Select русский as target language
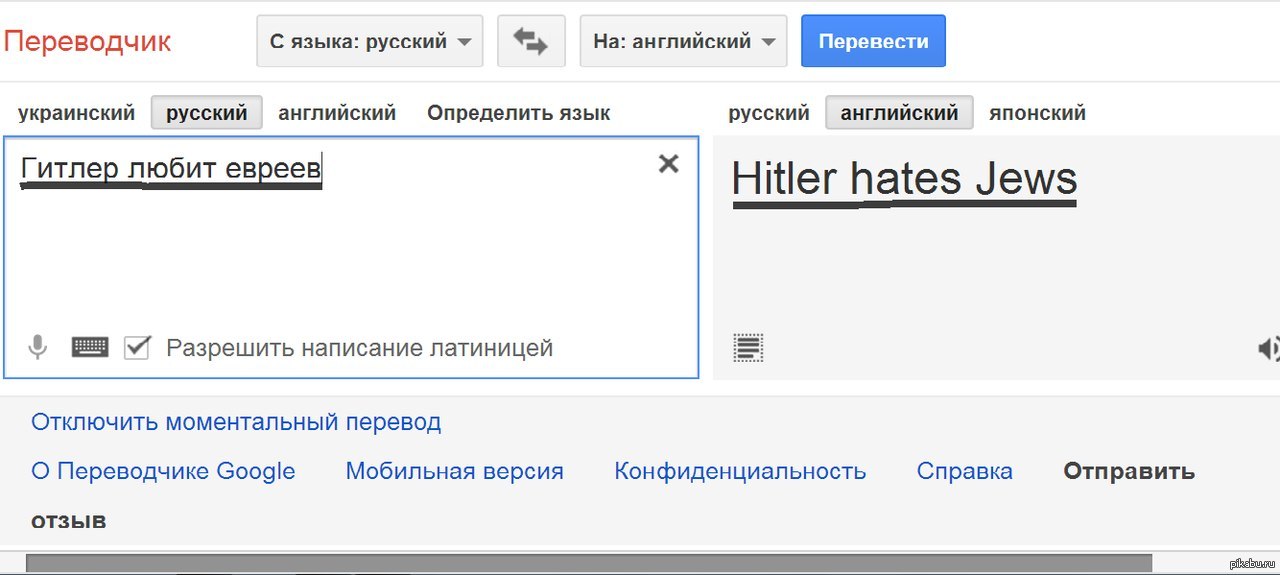This screenshot has height=575, width=1280. coord(768,113)
